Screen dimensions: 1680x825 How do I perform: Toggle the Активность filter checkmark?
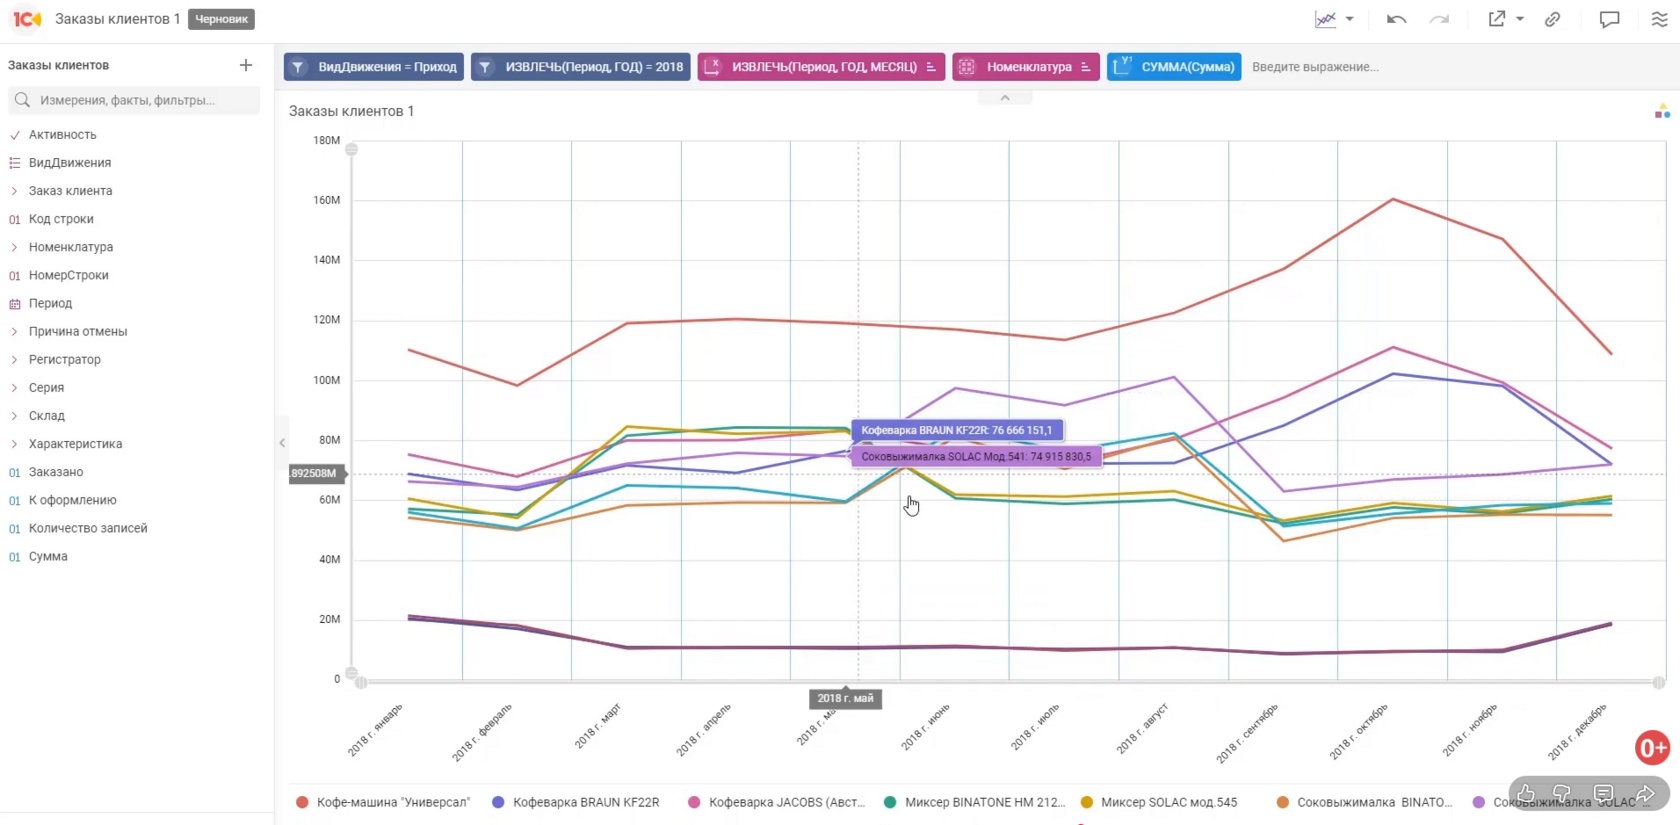pyautogui.click(x=15, y=135)
